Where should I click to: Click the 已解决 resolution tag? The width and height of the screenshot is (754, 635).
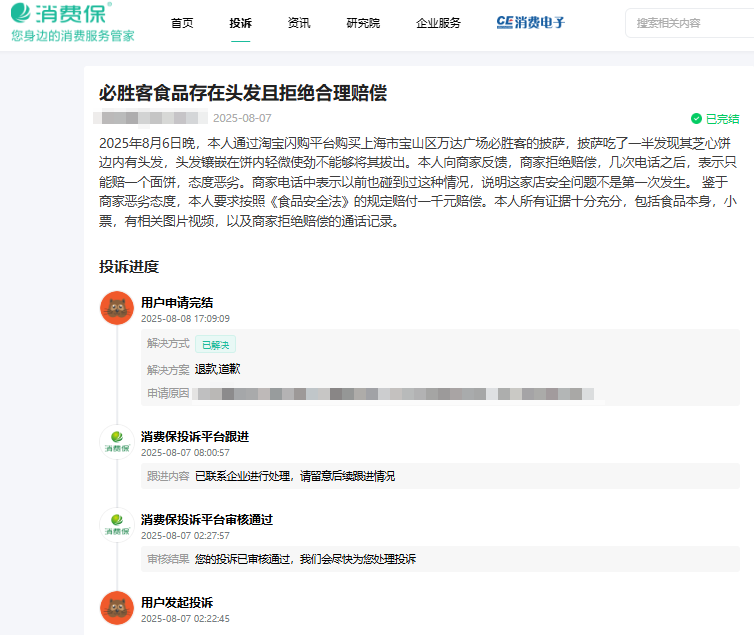point(215,345)
